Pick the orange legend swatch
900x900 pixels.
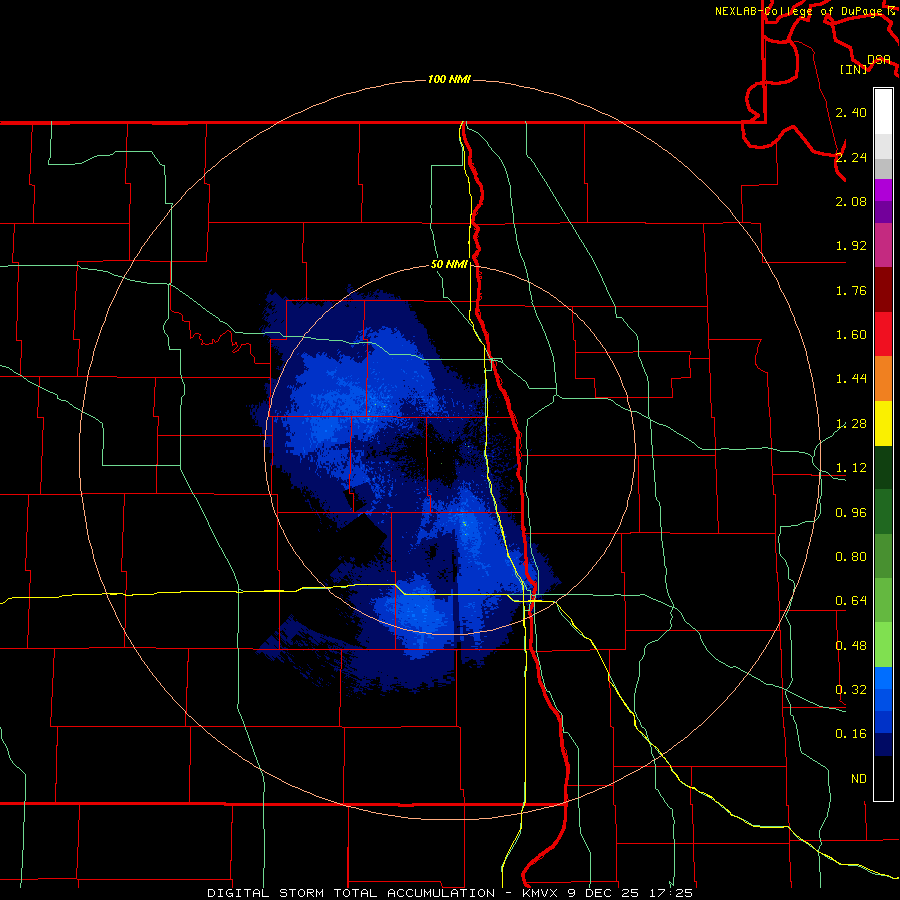click(x=883, y=379)
